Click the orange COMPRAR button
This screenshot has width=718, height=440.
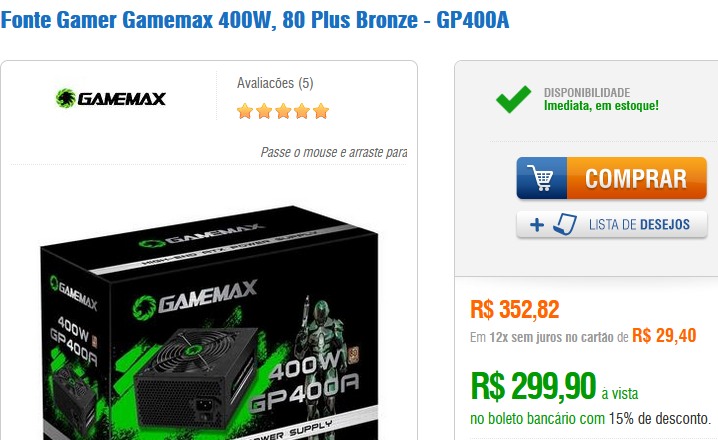(x=612, y=178)
